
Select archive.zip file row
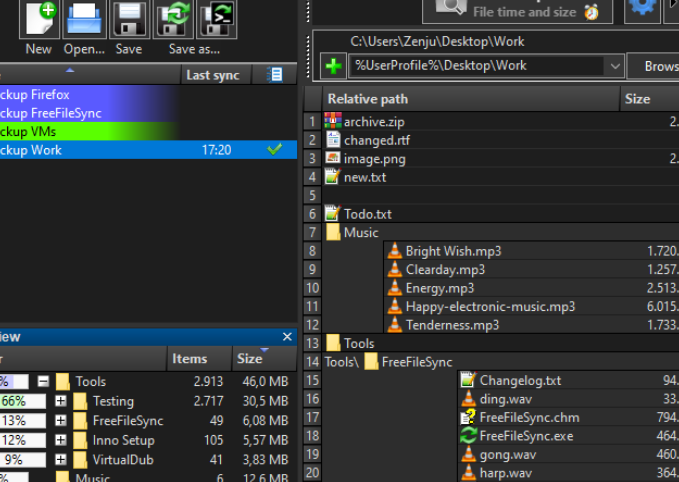click(501, 122)
